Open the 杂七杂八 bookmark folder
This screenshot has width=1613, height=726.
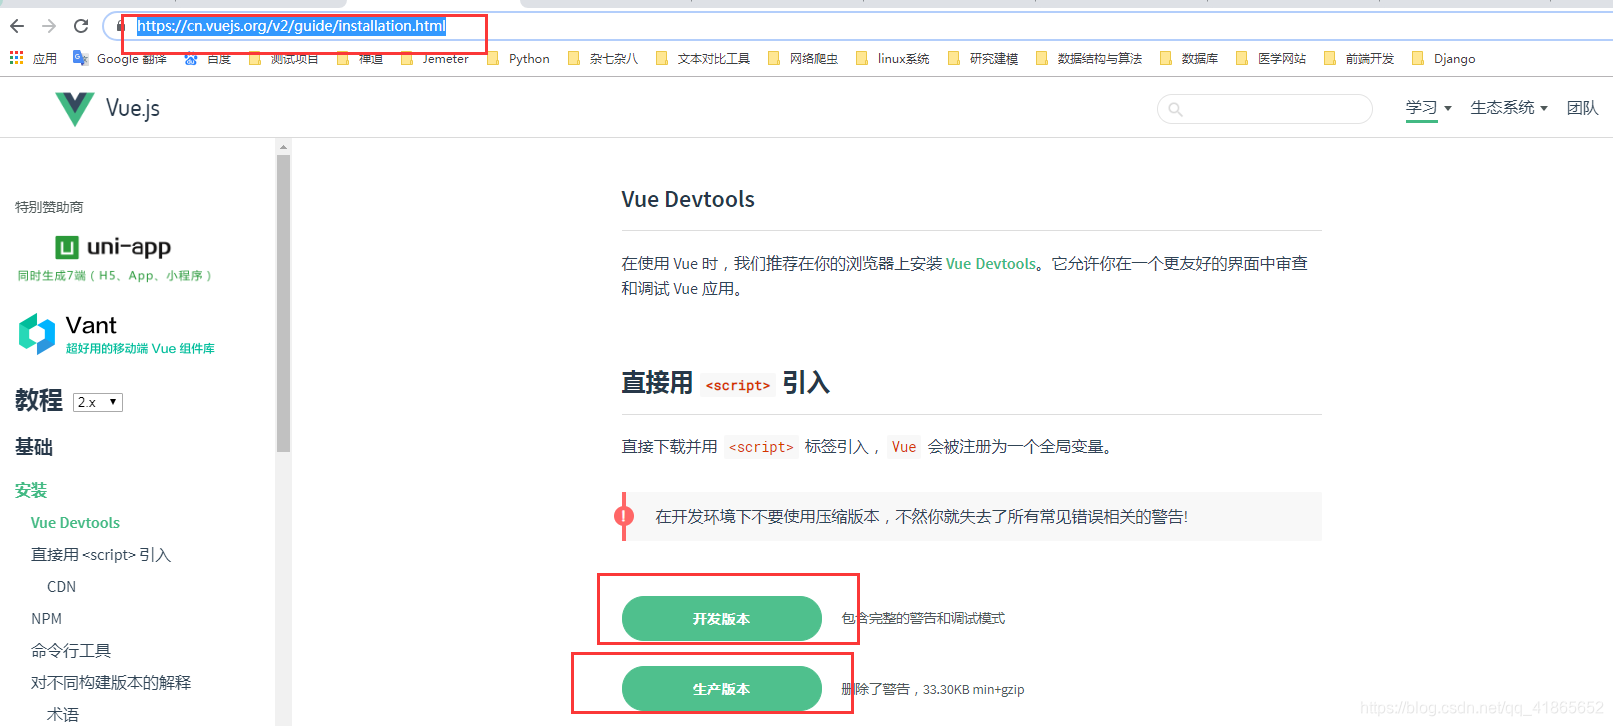[602, 59]
